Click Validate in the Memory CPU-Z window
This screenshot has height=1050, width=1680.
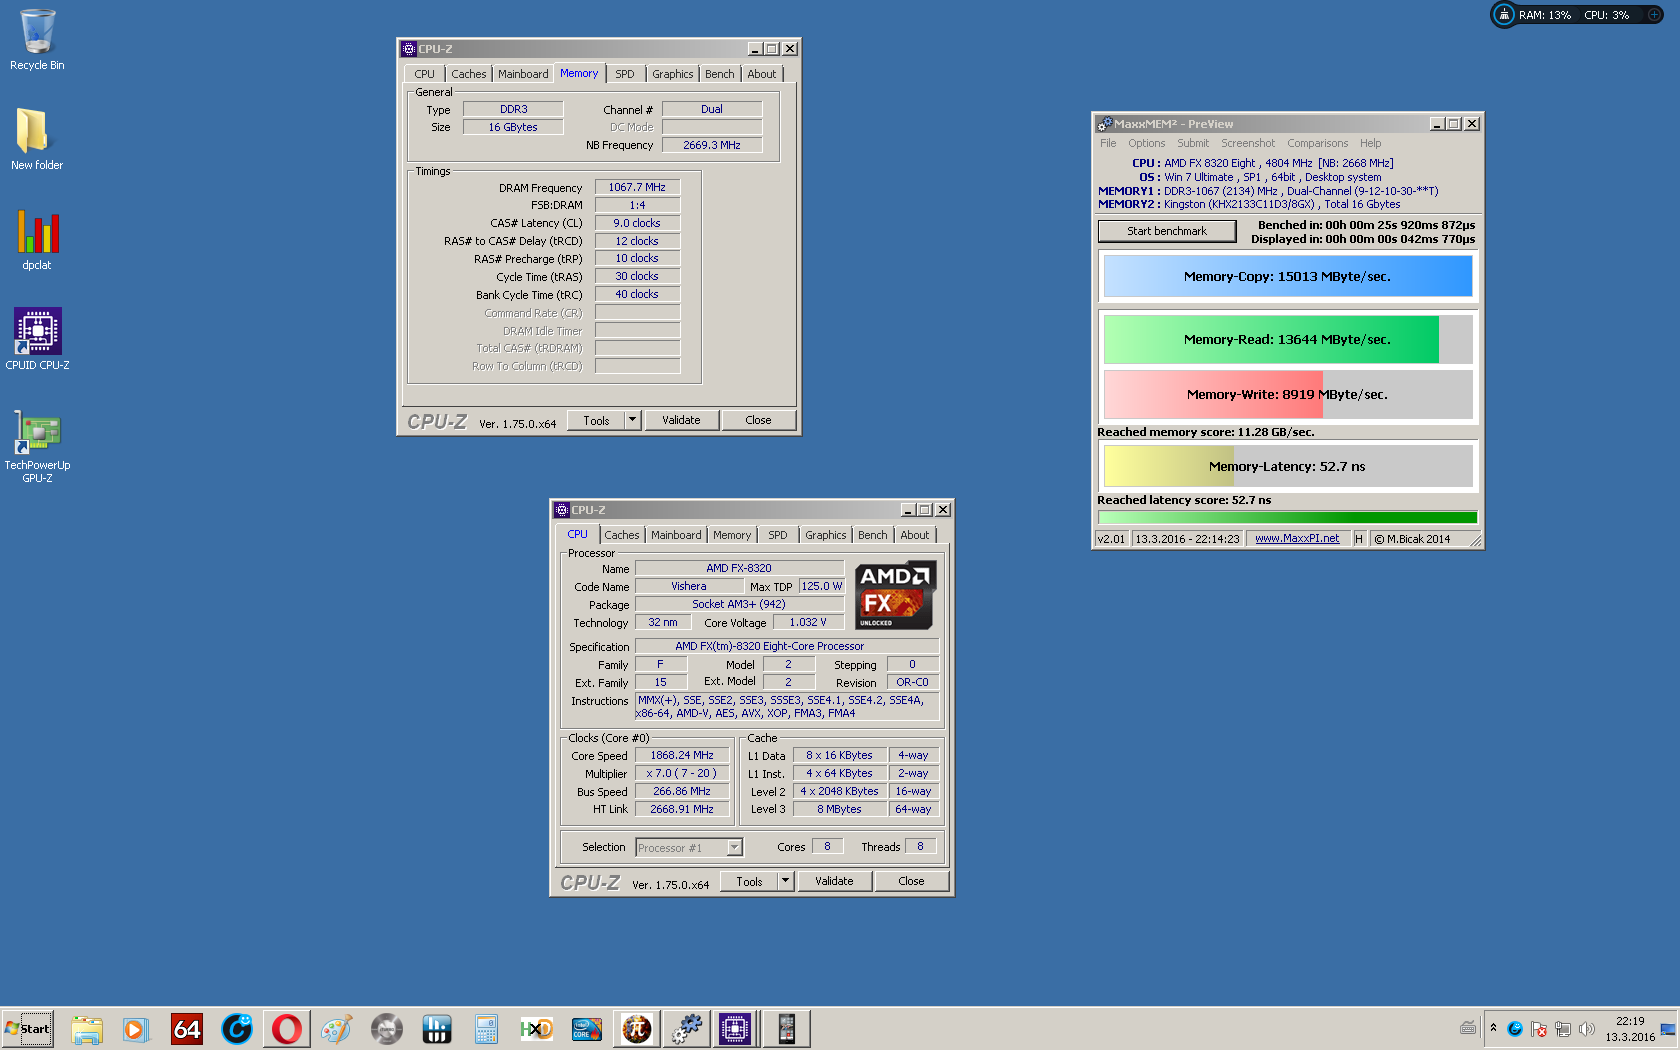(681, 420)
